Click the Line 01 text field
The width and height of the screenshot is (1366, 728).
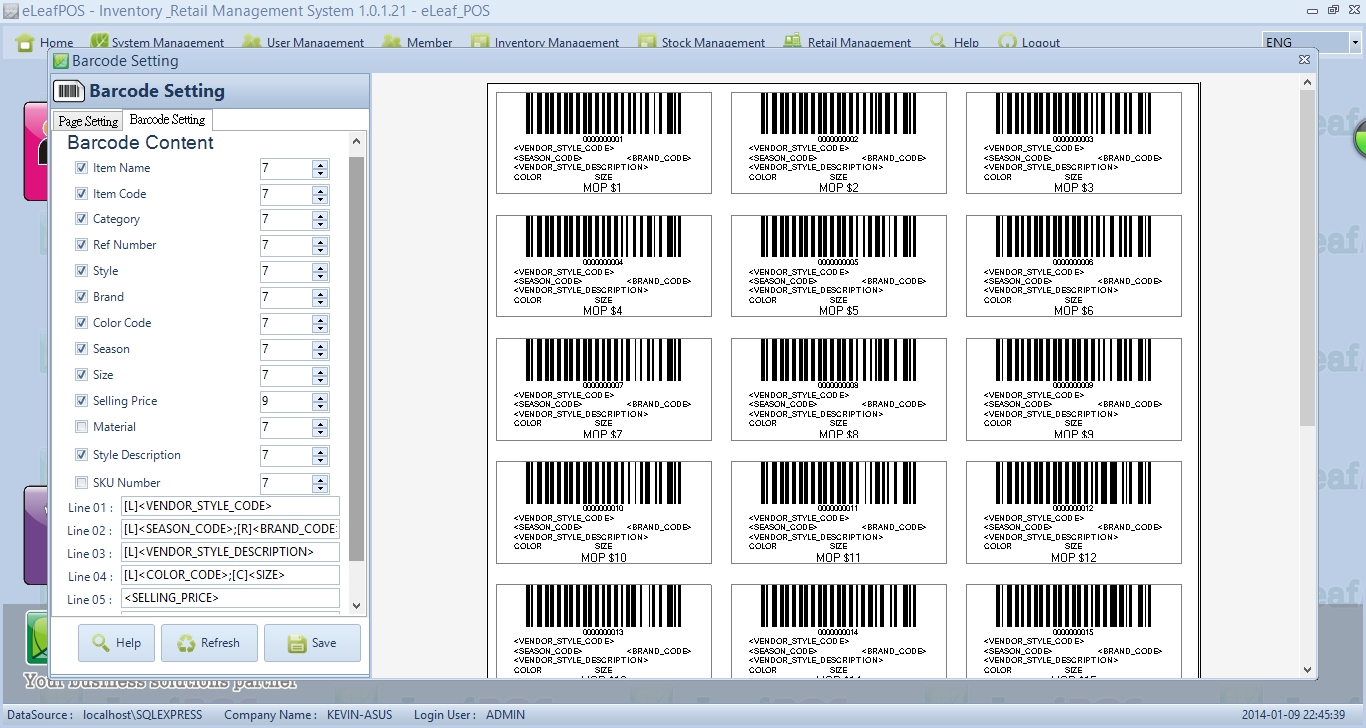230,507
